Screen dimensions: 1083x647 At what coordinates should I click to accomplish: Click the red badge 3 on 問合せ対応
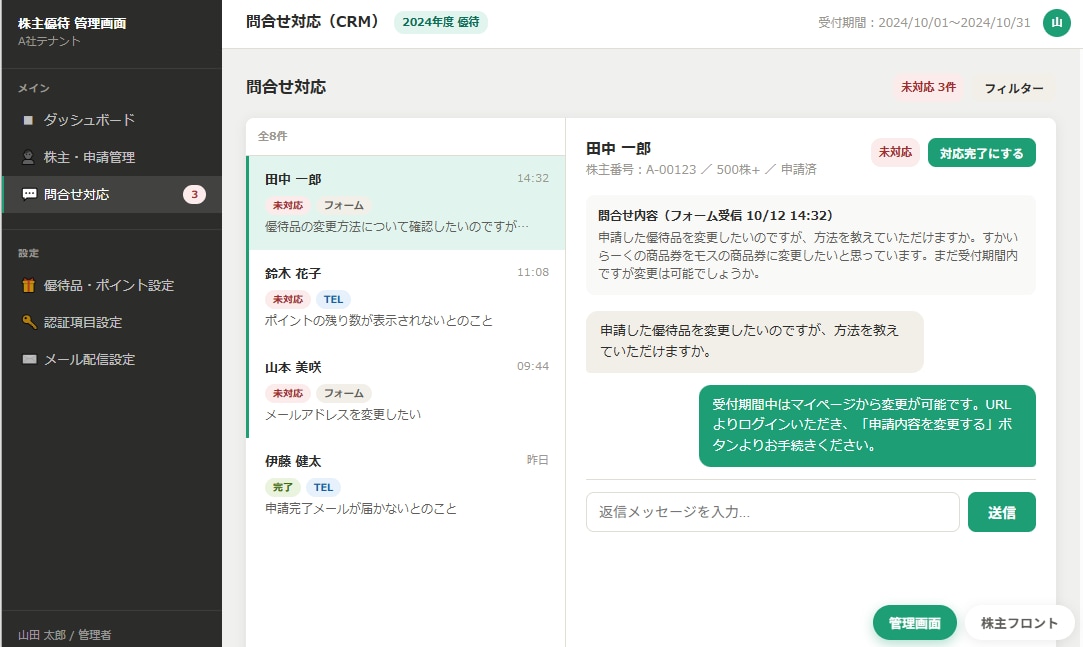tap(194, 195)
